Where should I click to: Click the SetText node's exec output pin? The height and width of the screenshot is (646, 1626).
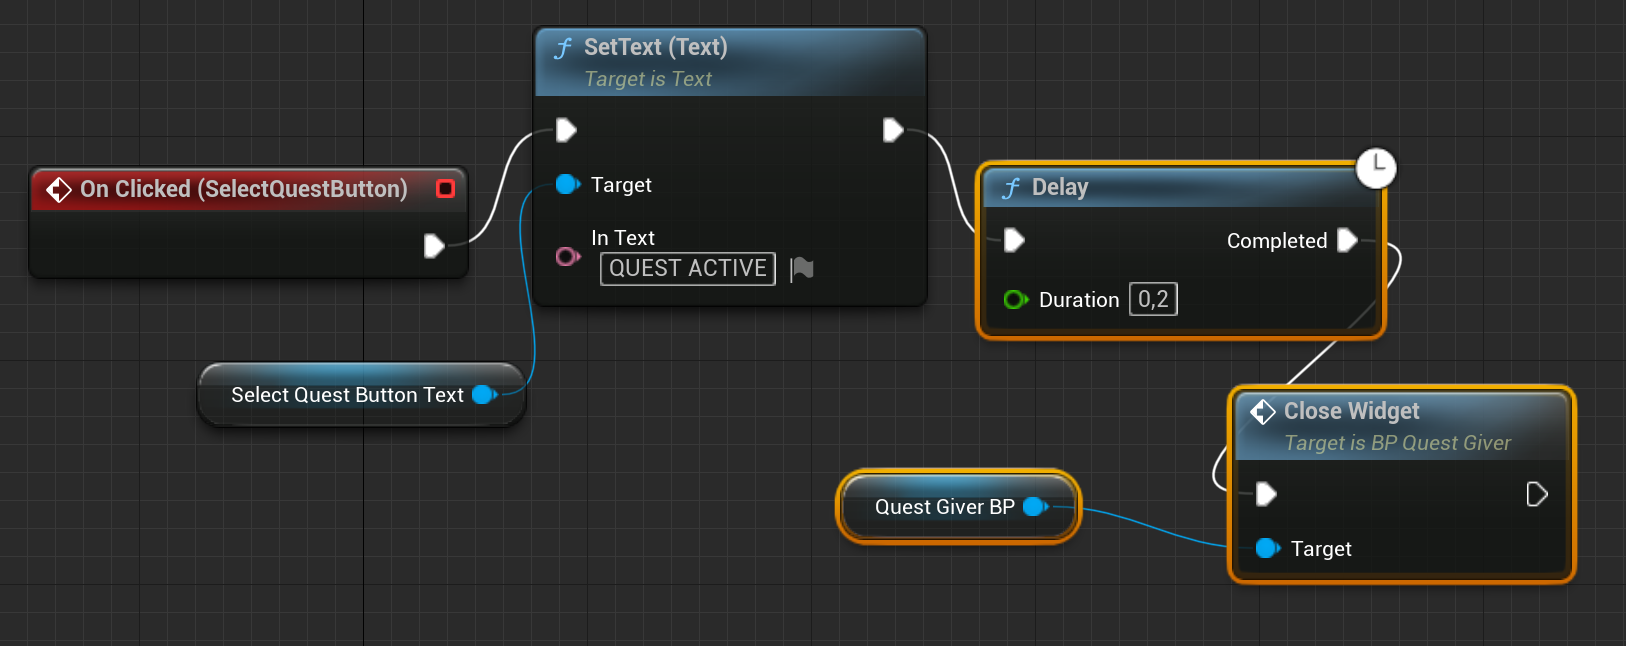[893, 130]
